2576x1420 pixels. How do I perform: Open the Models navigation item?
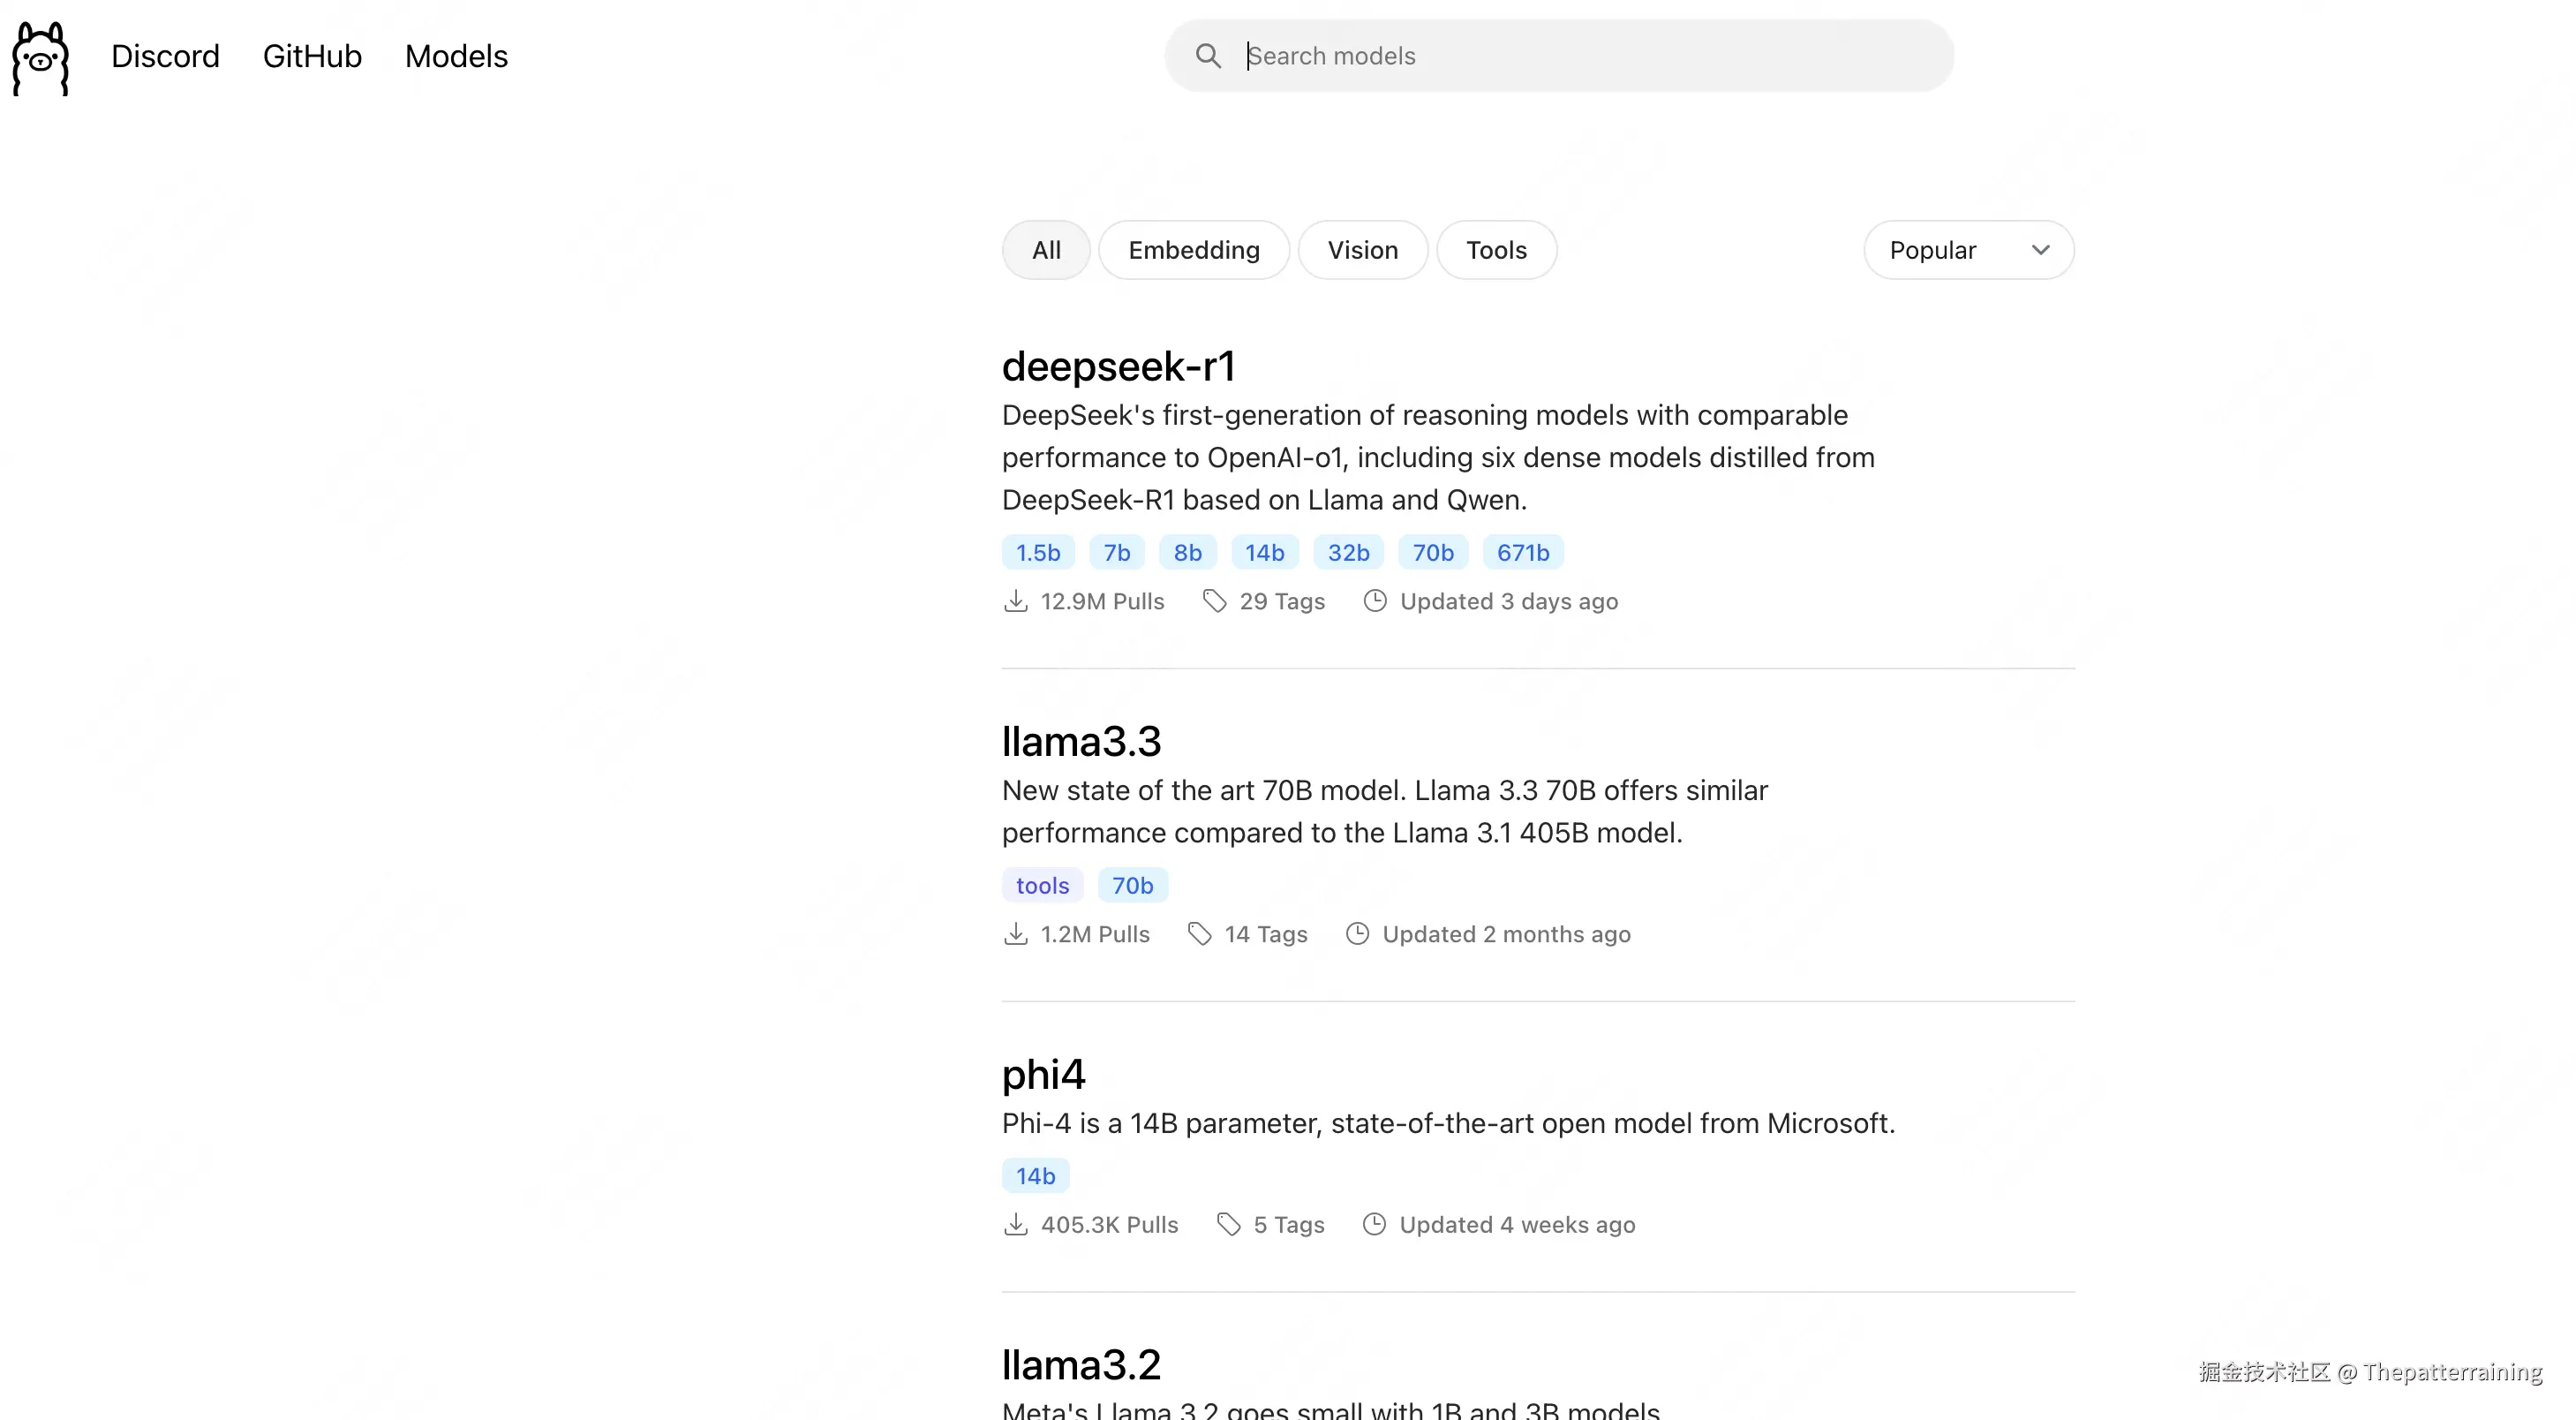pyautogui.click(x=456, y=57)
